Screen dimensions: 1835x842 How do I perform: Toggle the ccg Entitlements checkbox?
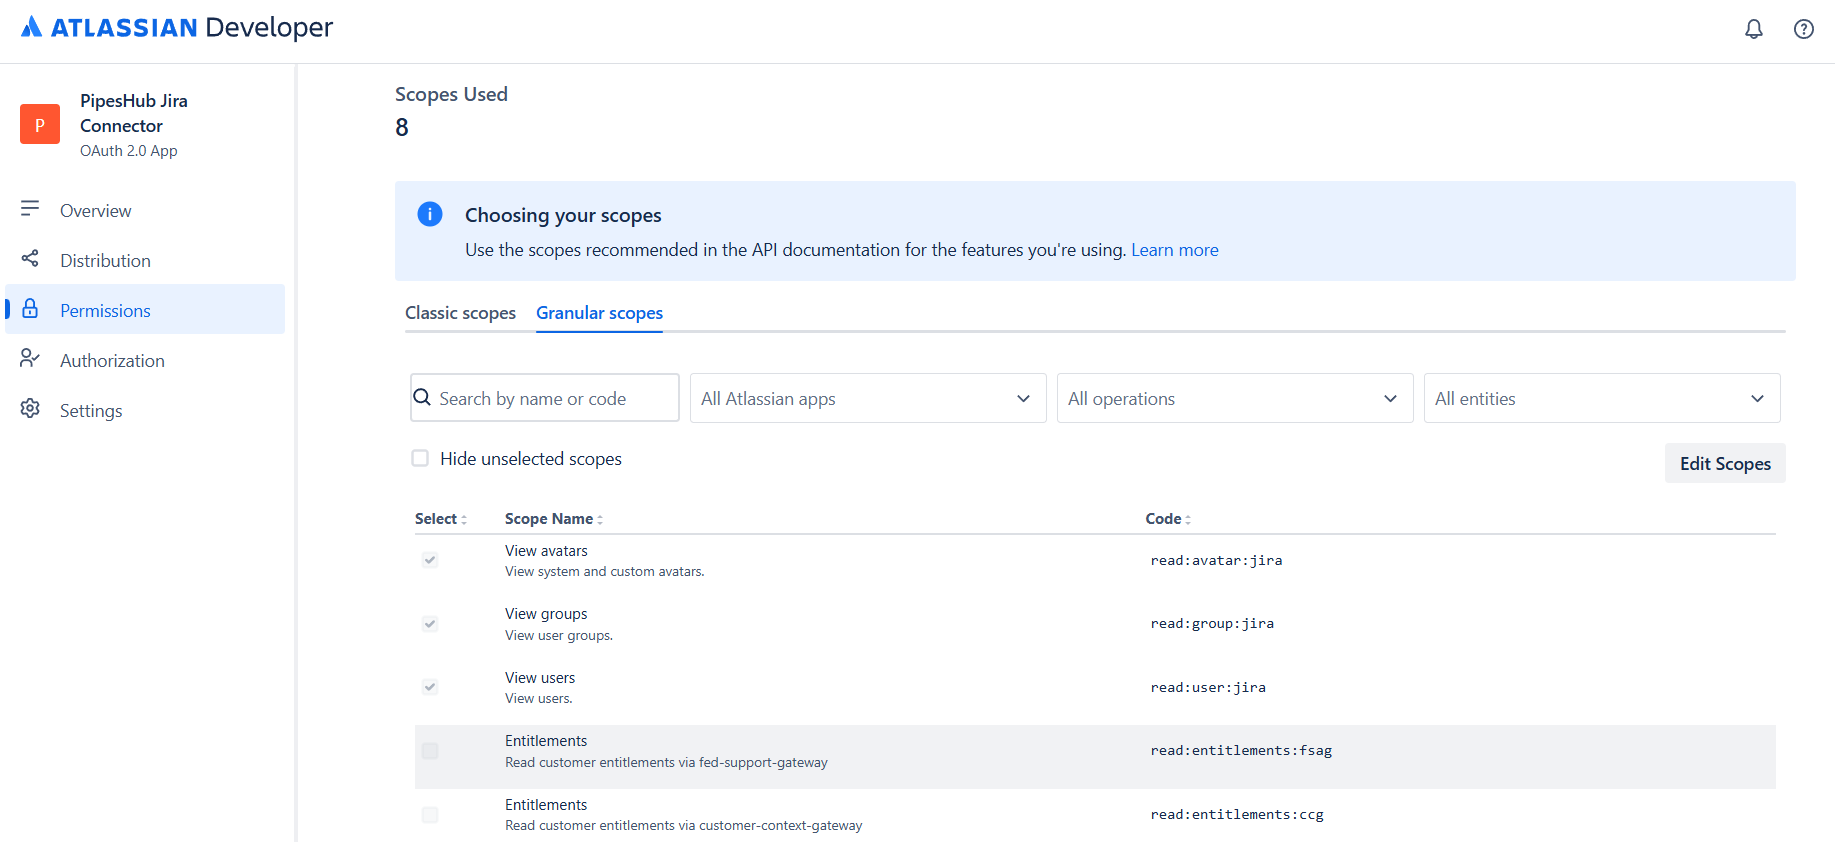pos(430,815)
